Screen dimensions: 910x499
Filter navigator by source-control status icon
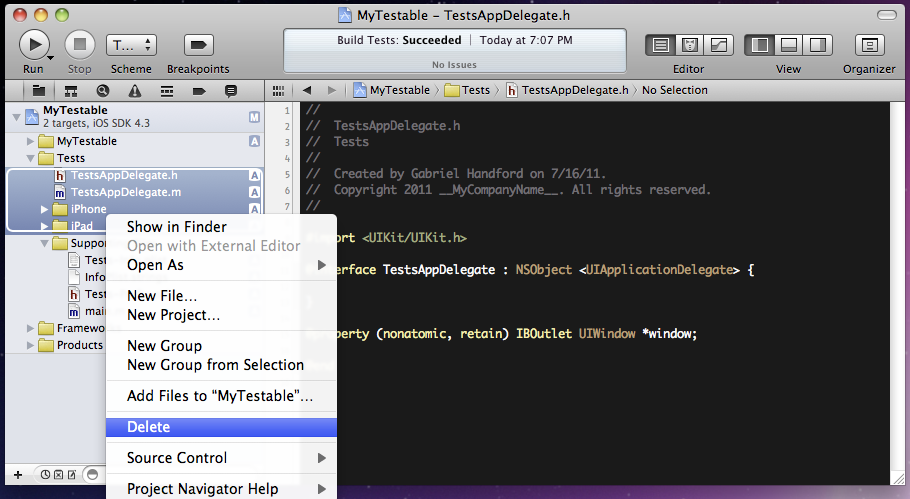point(59,475)
